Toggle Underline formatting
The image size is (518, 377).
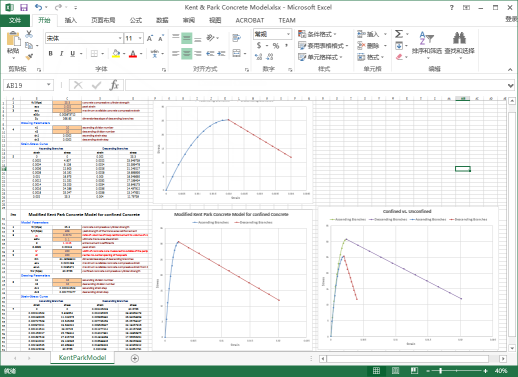(72, 53)
